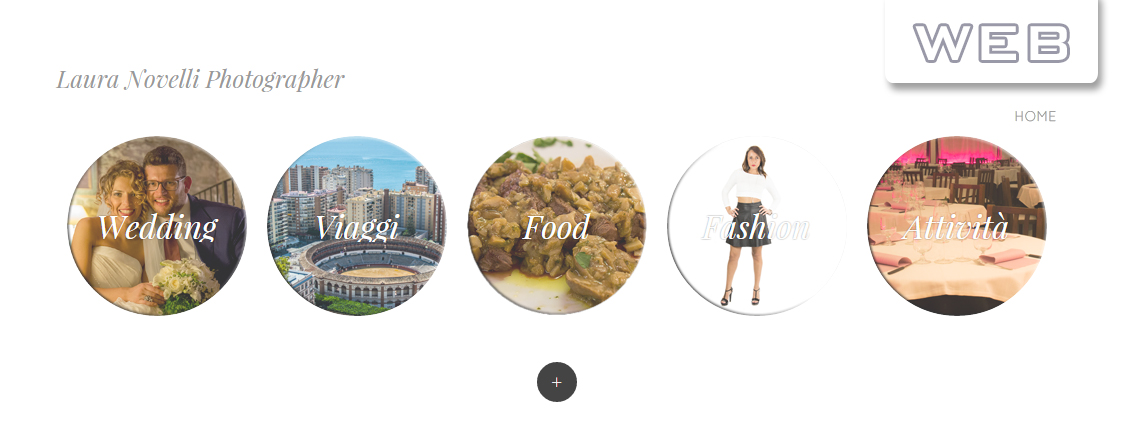The image size is (1140, 430).
Task: Select the Attività text label
Action: 955,227
